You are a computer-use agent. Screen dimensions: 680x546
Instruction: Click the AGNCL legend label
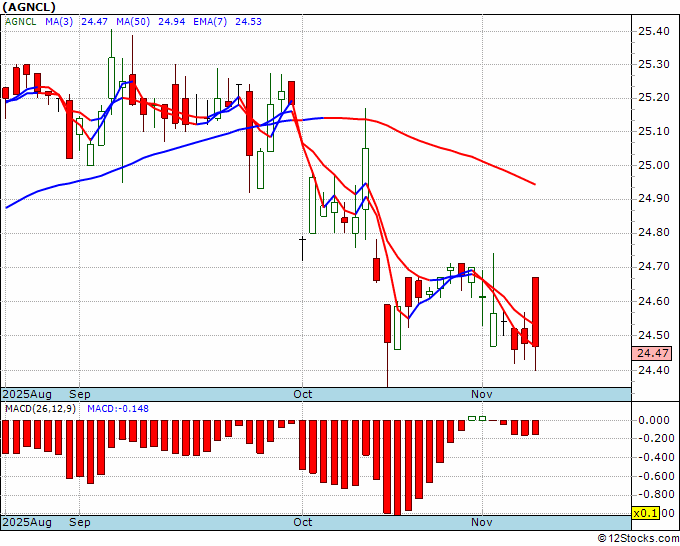tap(21, 21)
